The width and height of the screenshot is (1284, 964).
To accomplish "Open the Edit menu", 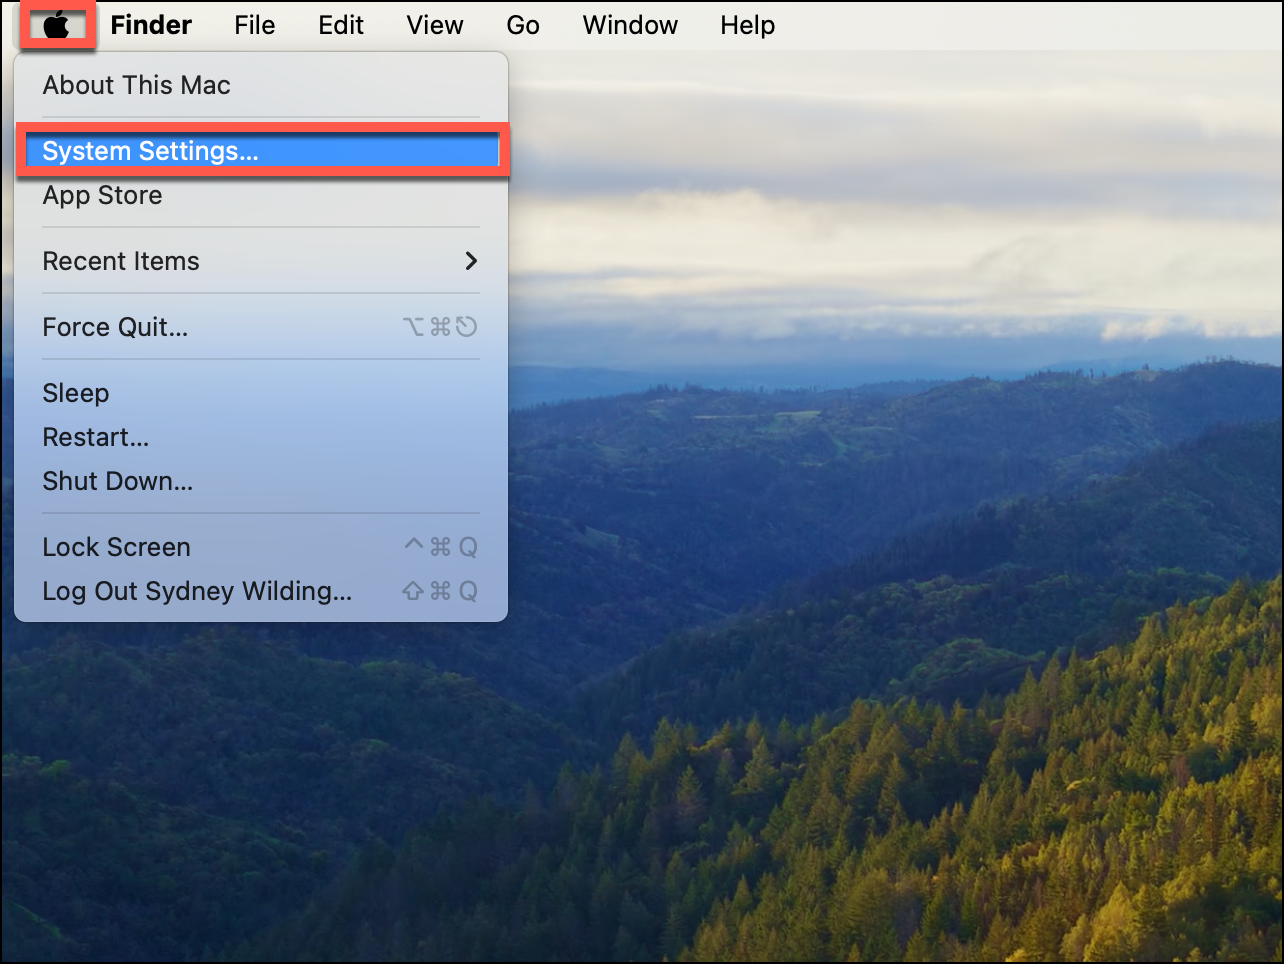I will point(341,25).
